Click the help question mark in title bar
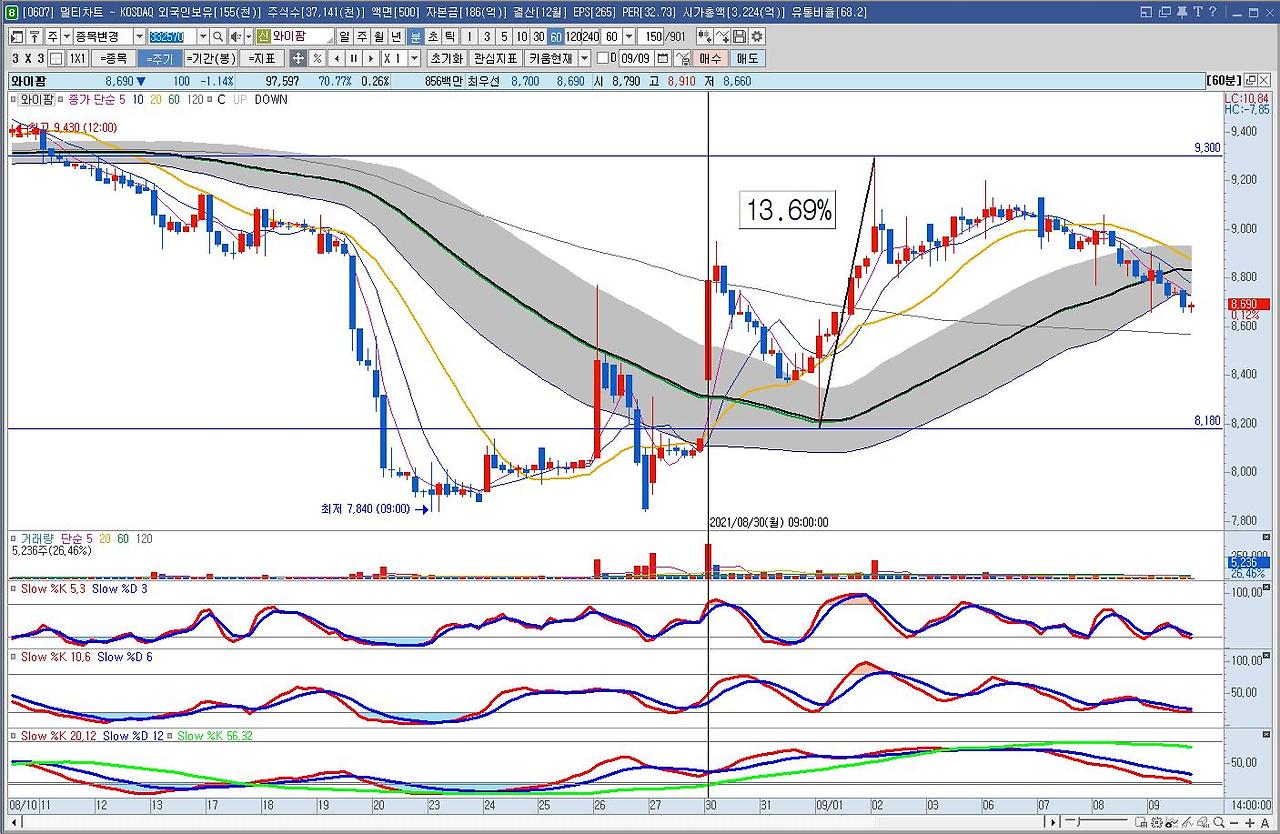This screenshot has height=834, width=1280. (1212, 12)
